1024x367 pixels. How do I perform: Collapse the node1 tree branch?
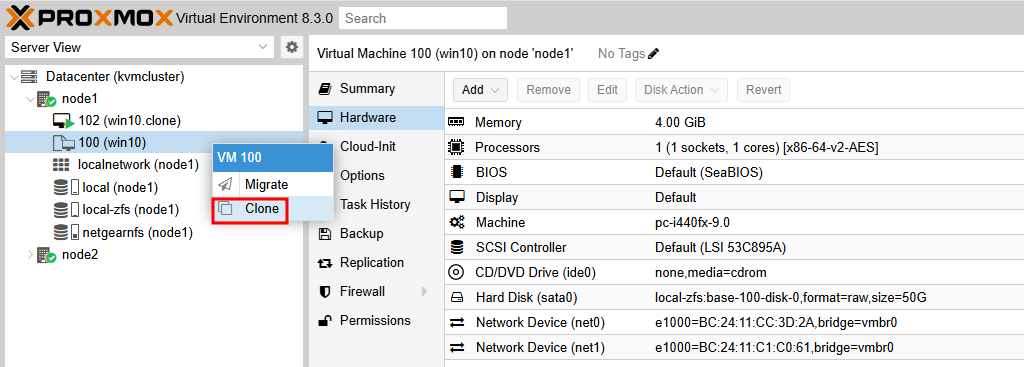[30, 99]
